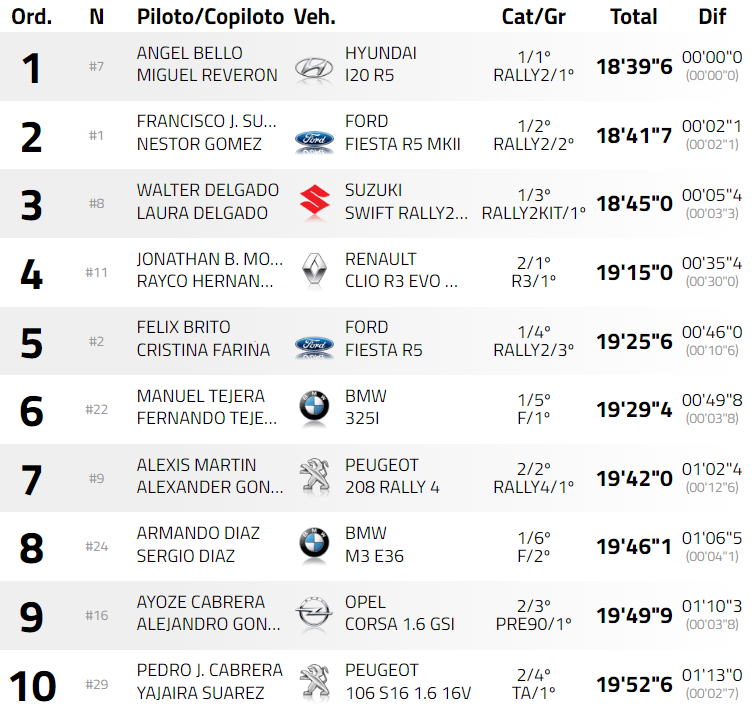Click the Peugeot logo beside 208 Rally 4
Image resolution: width=755 pixels, height=711 pixels.
pos(314,476)
